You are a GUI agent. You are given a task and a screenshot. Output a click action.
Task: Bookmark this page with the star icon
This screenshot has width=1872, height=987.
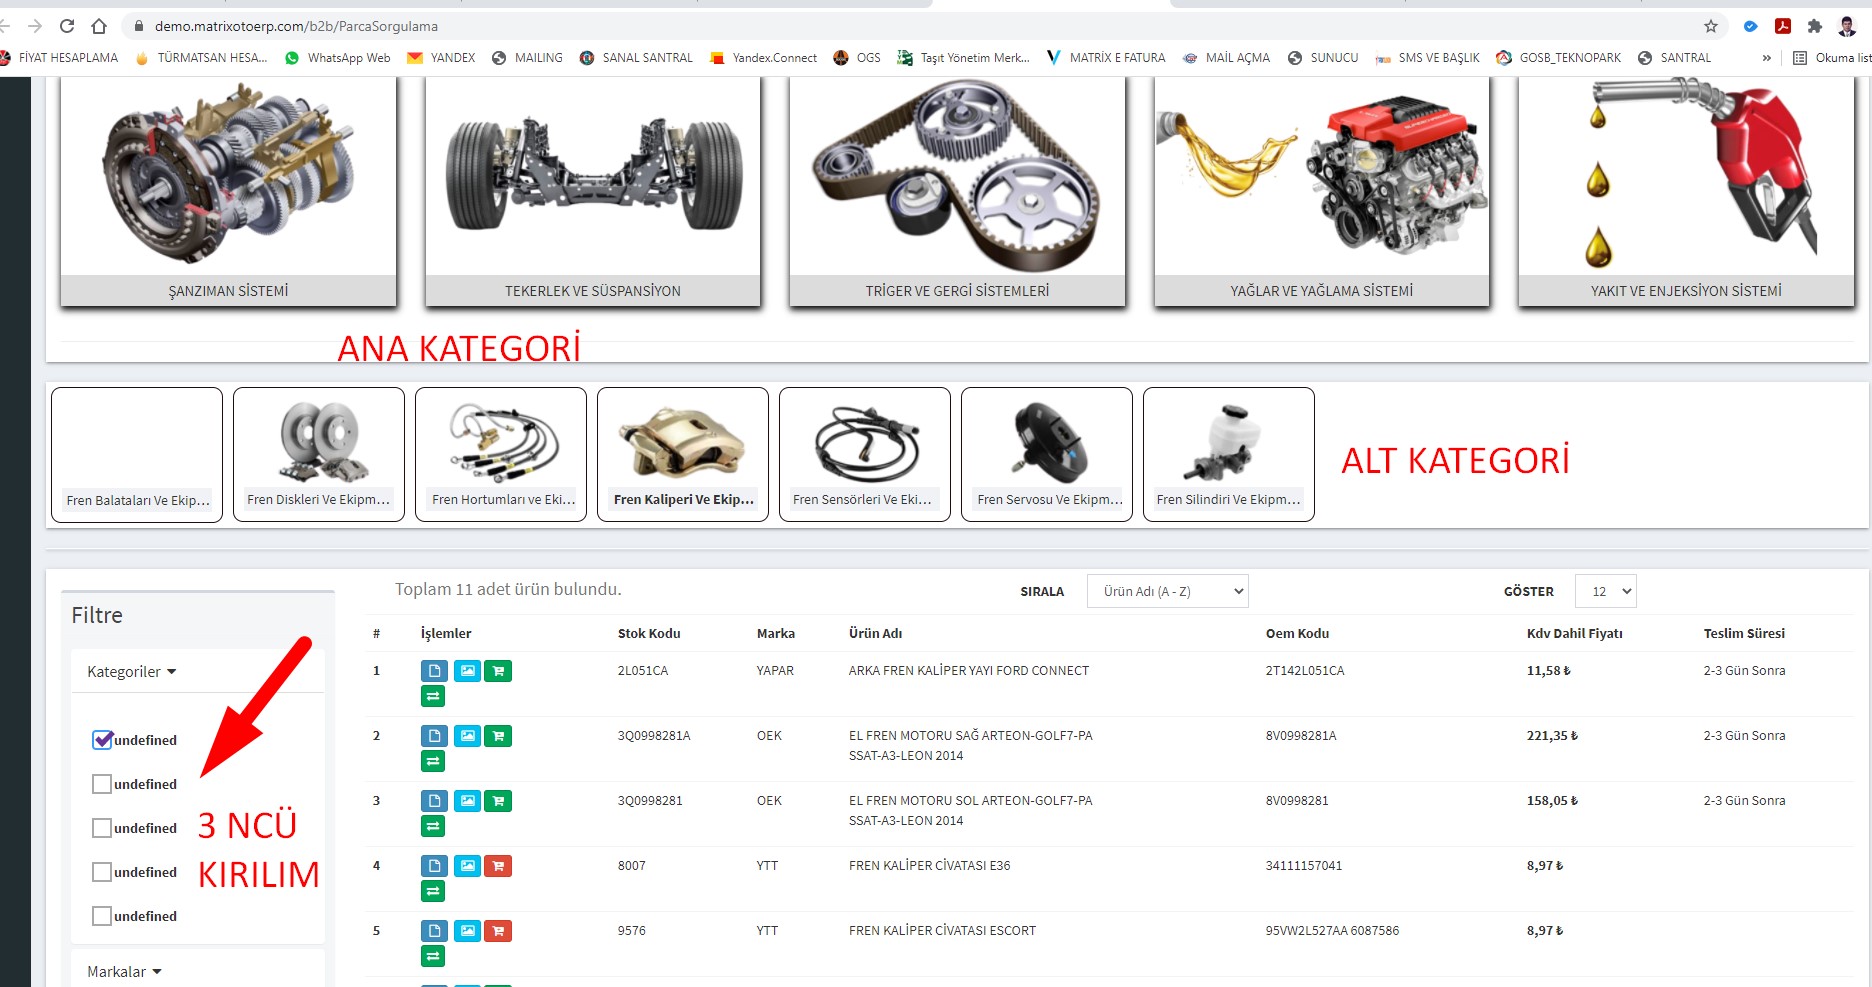point(1711,26)
